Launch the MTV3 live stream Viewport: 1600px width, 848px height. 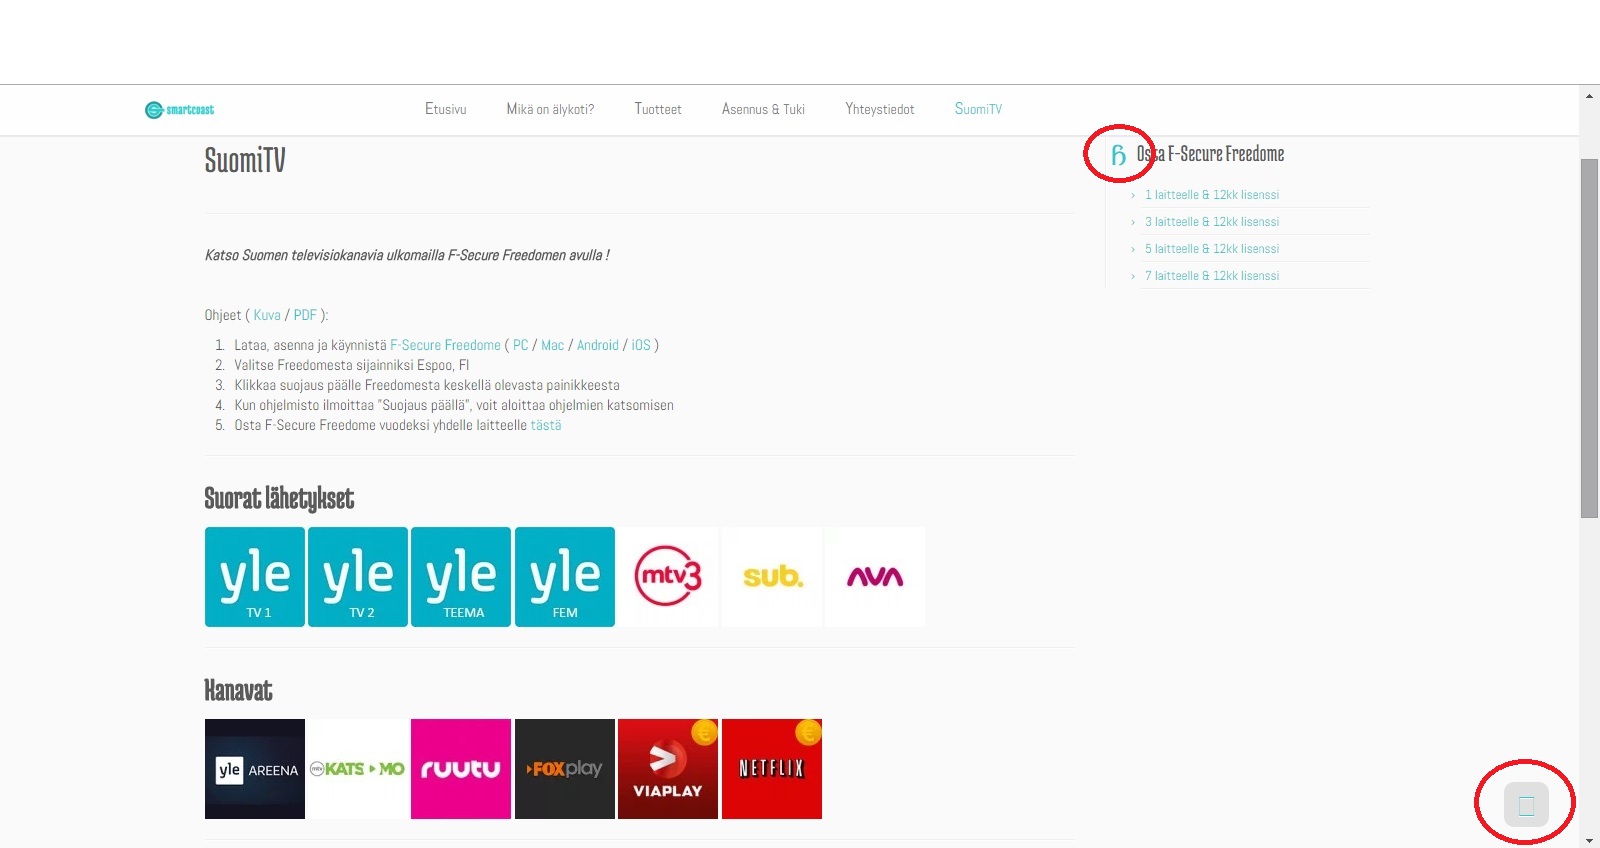tap(668, 577)
